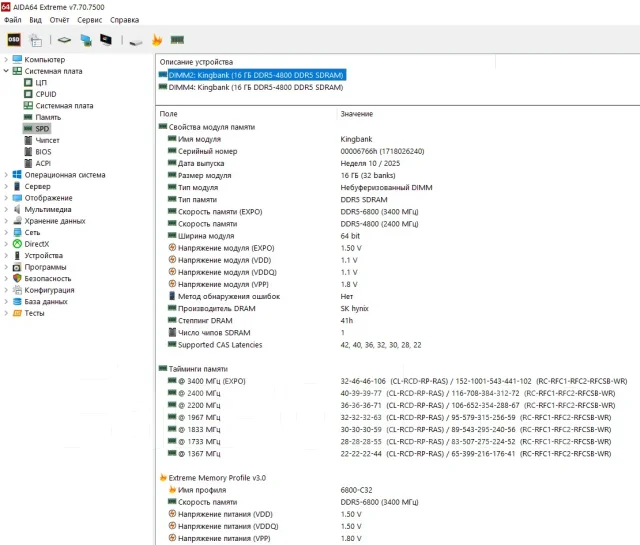
Task: Click the network audit toolbar icon
Action: point(86,40)
